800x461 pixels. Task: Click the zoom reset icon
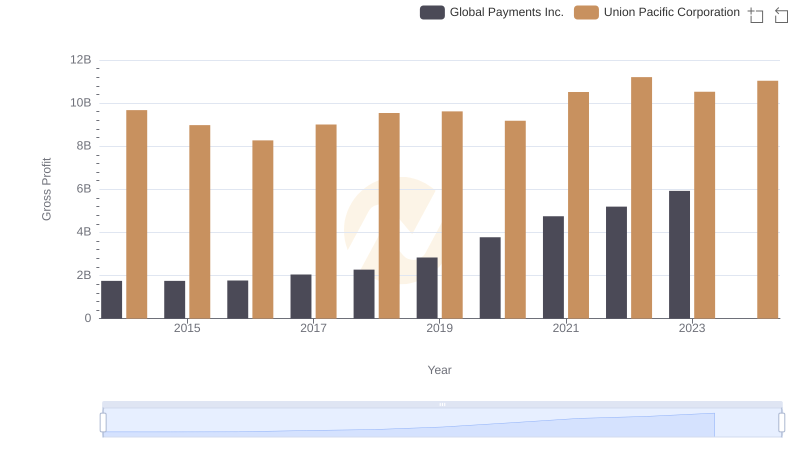[781, 15]
